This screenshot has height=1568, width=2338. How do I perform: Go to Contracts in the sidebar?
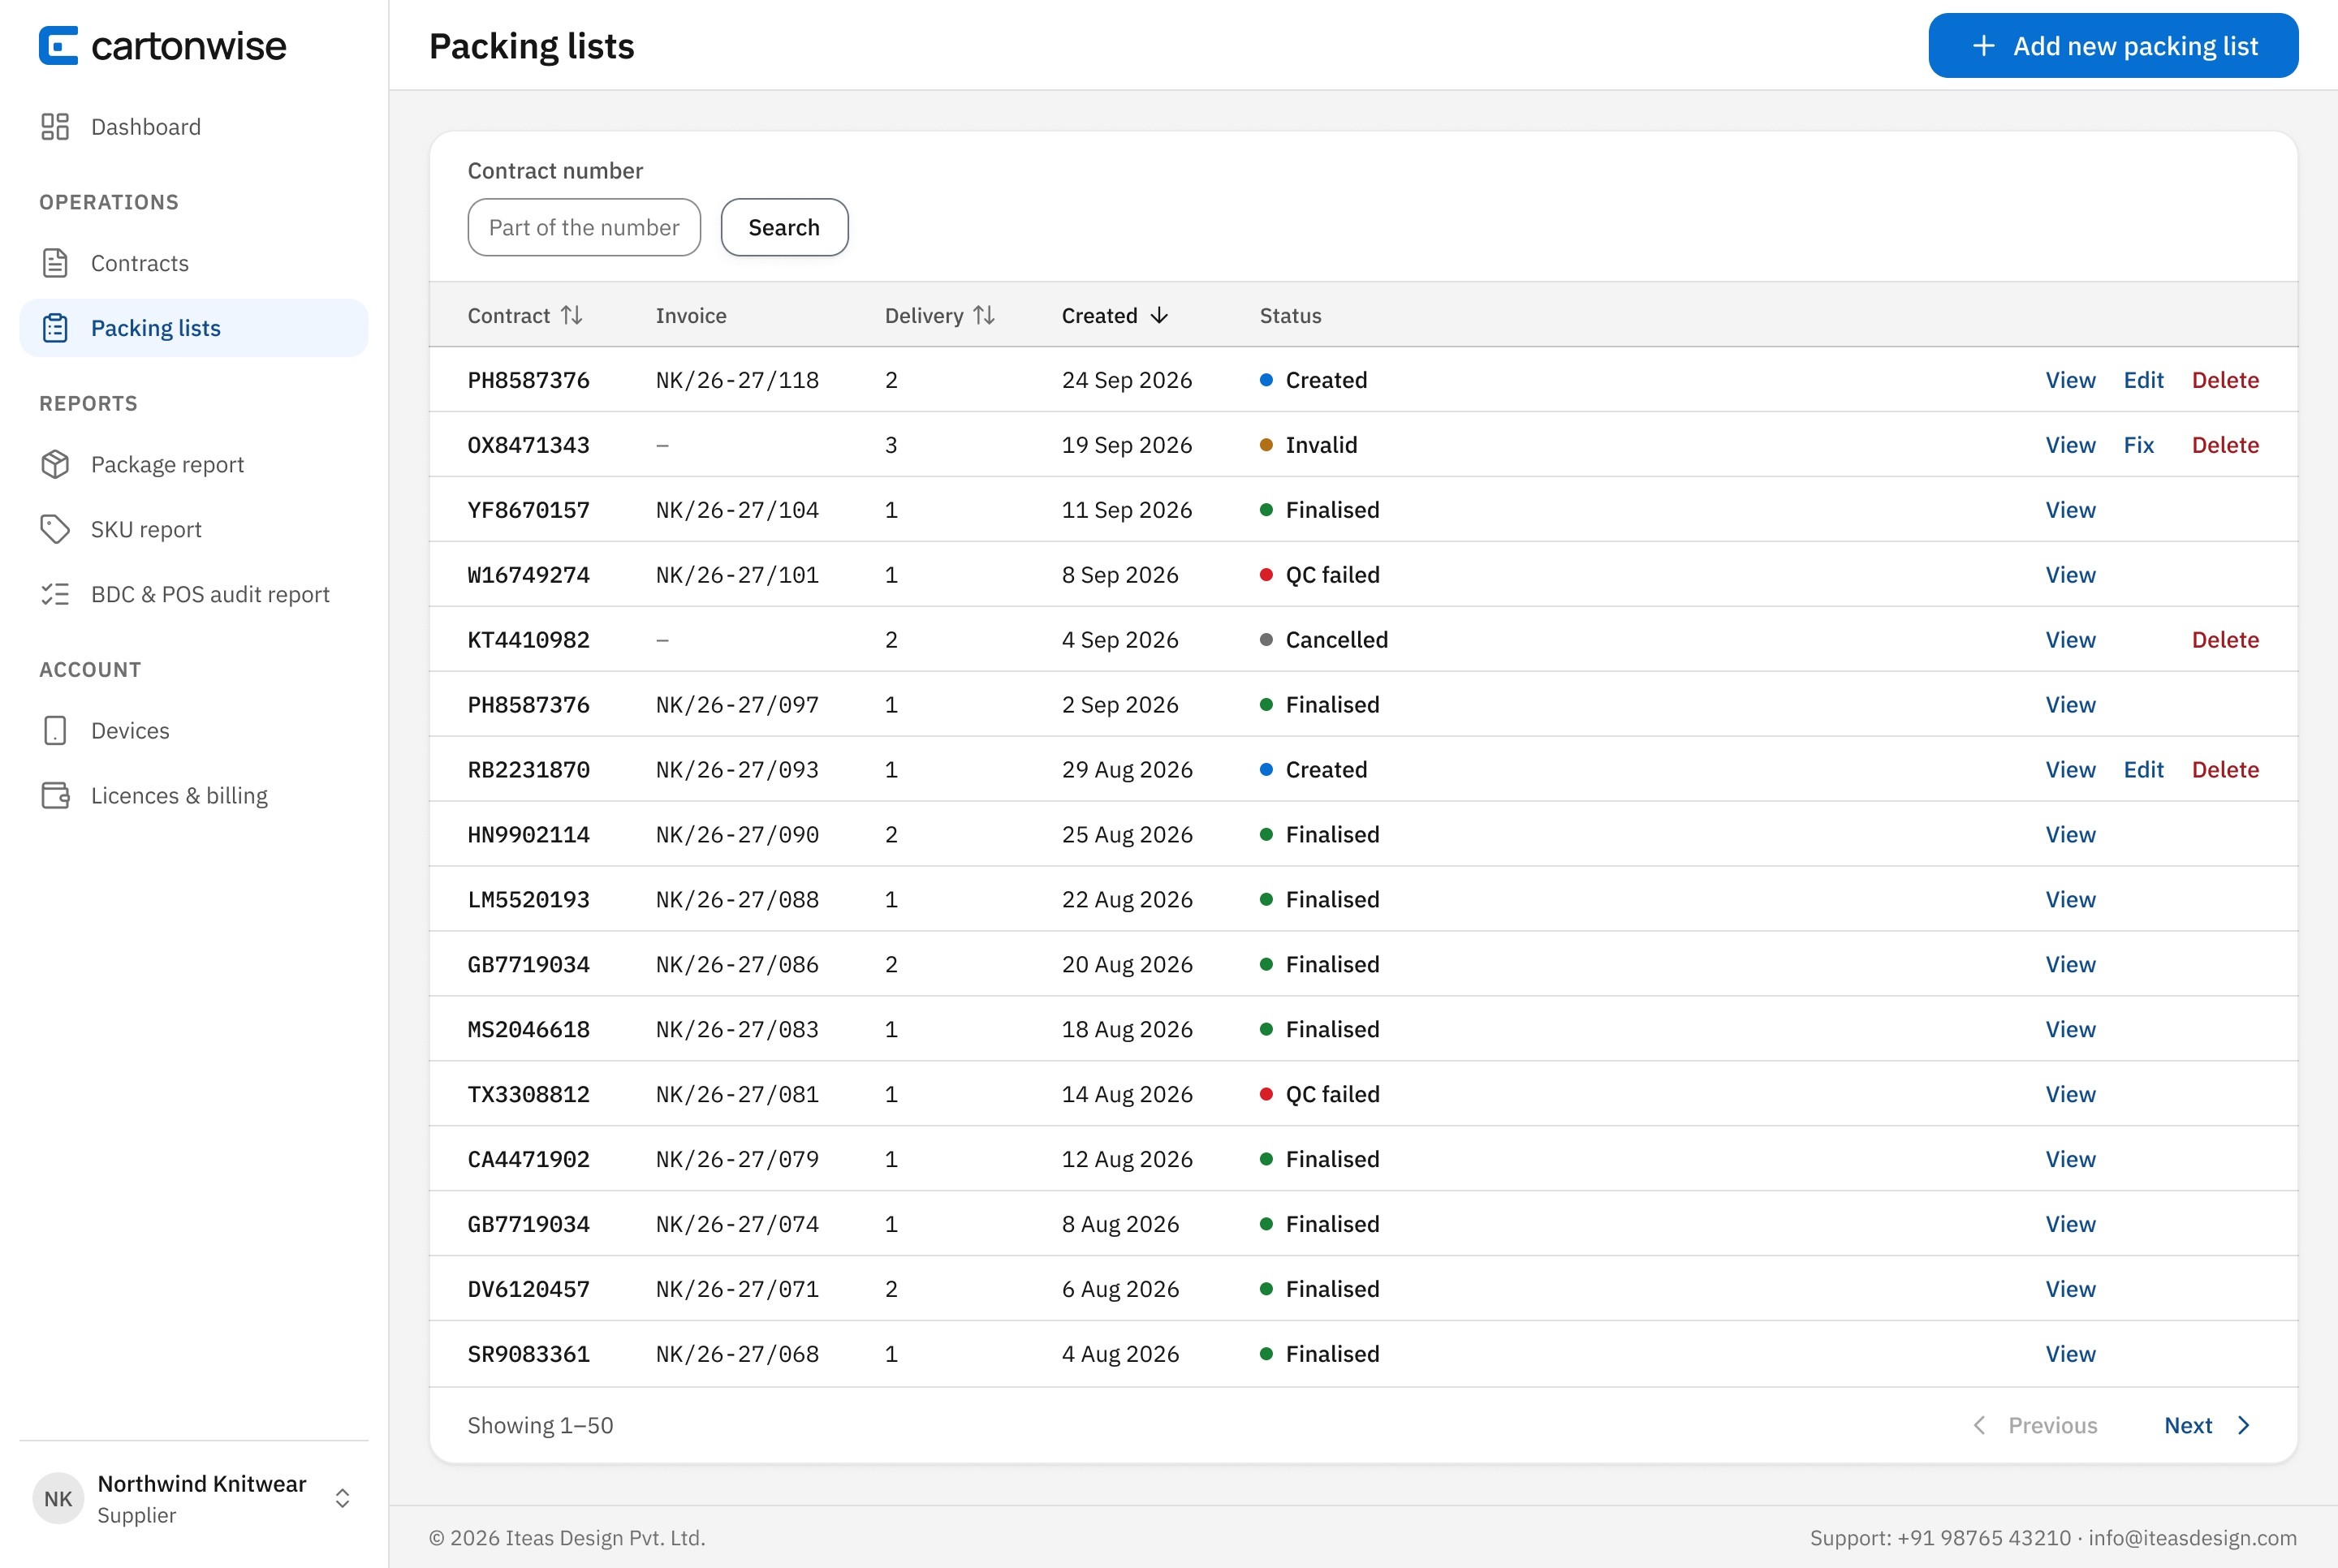coord(194,263)
